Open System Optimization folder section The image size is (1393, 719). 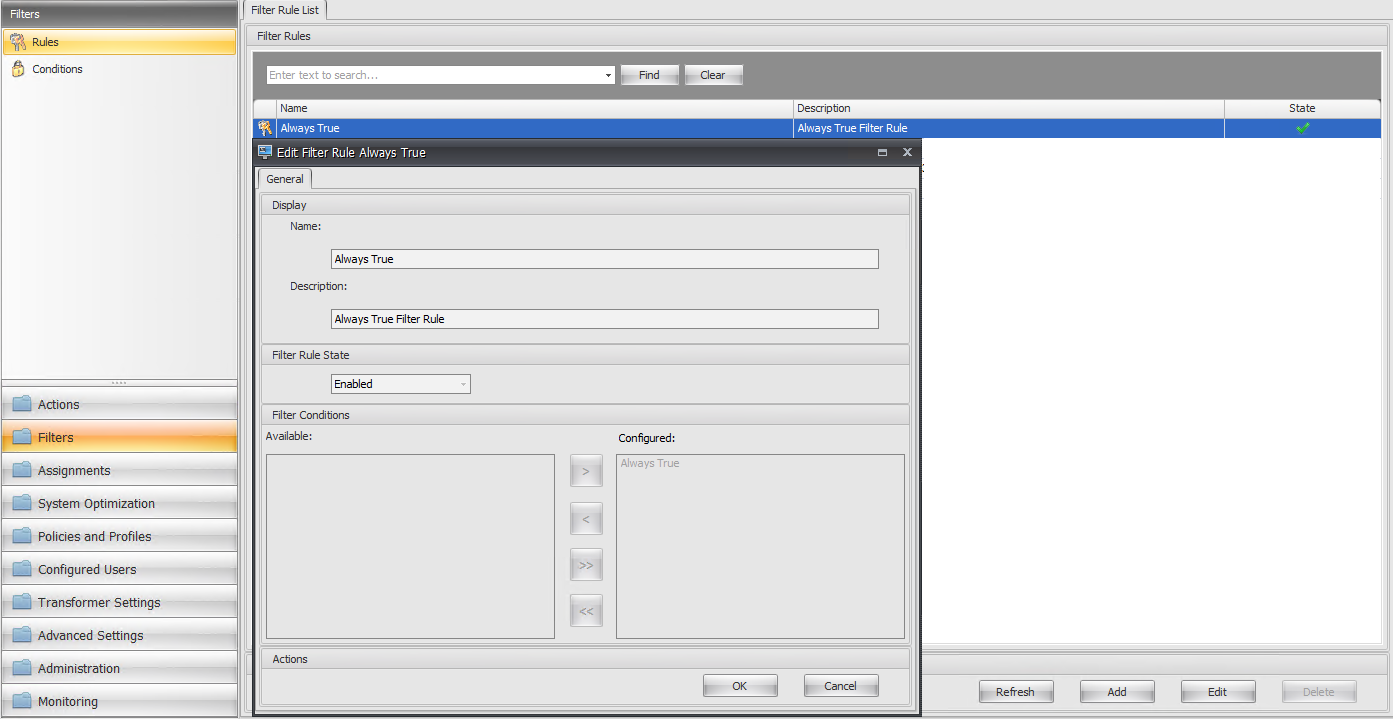[x=96, y=504]
